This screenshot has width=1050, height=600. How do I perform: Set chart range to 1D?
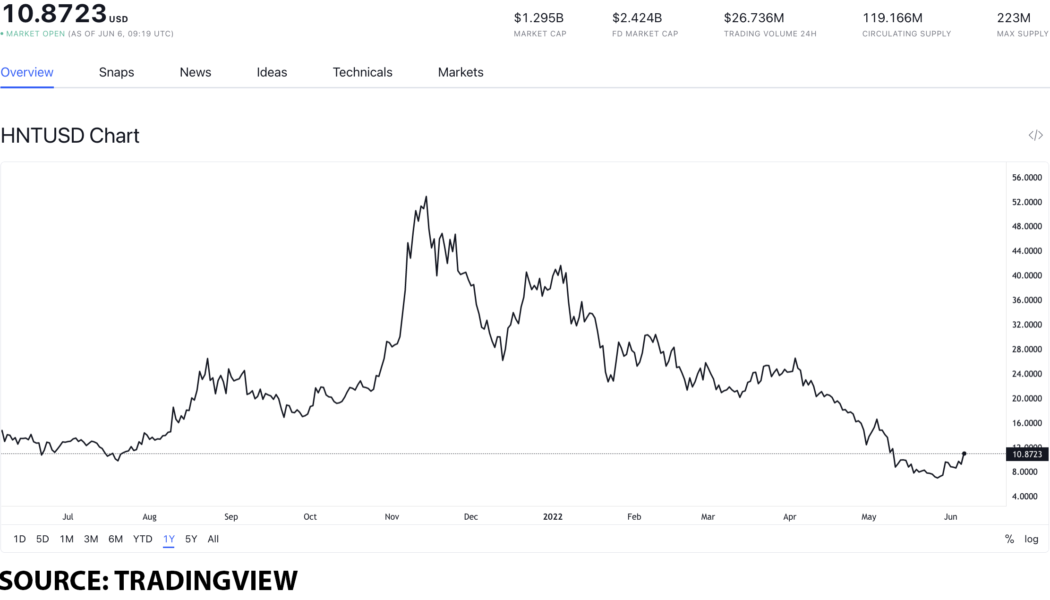20,539
